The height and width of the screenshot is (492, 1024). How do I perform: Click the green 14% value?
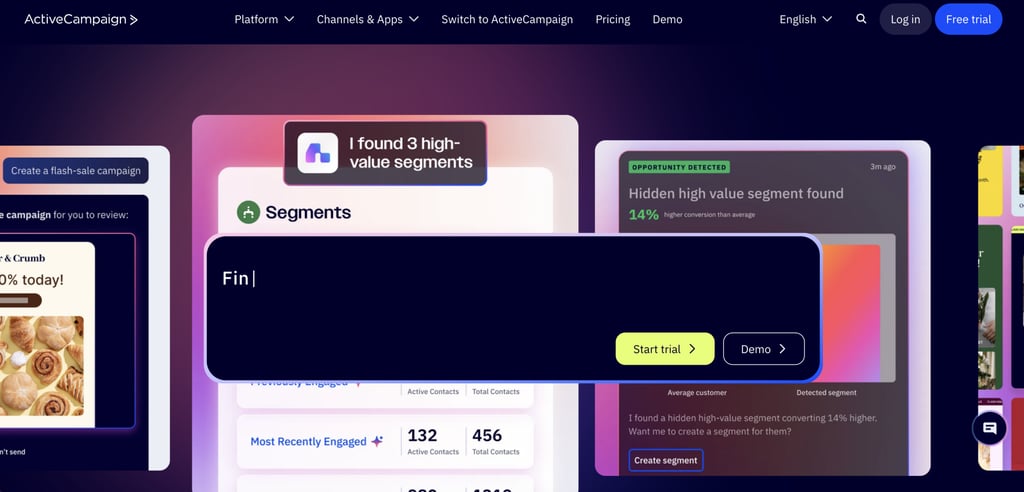[643, 214]
